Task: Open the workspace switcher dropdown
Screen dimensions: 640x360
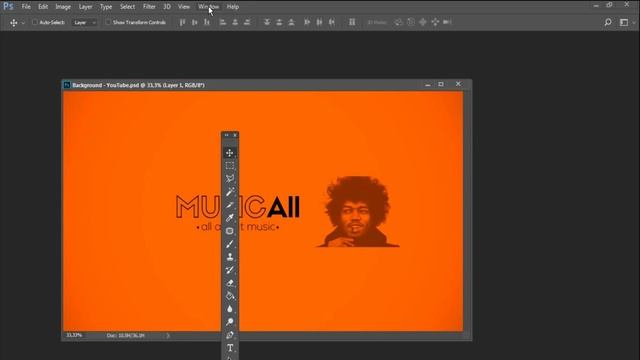Action: point(626,22)
